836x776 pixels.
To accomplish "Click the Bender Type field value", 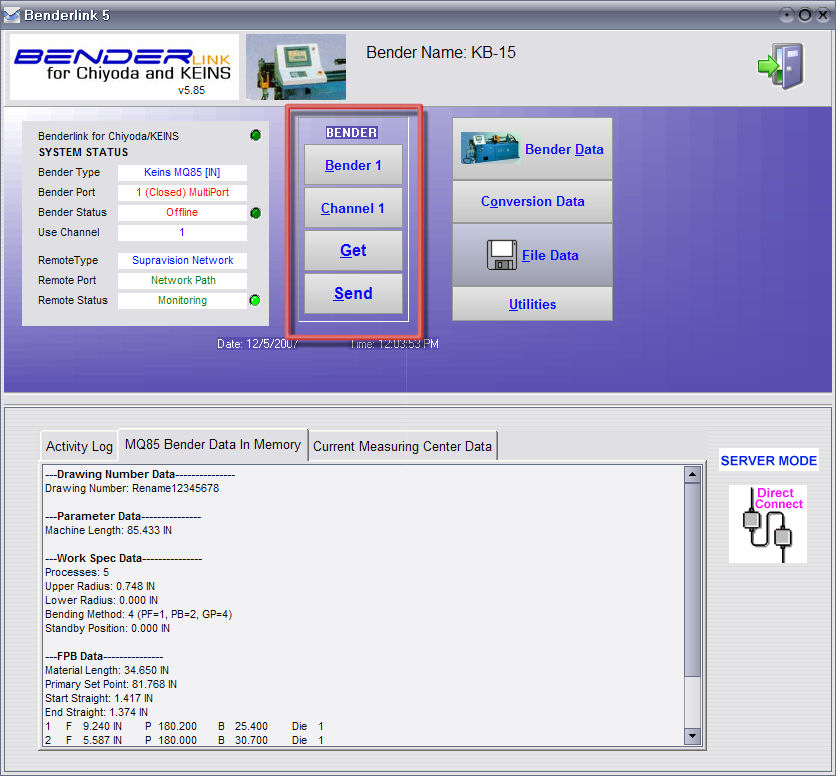I will [182, 173].
